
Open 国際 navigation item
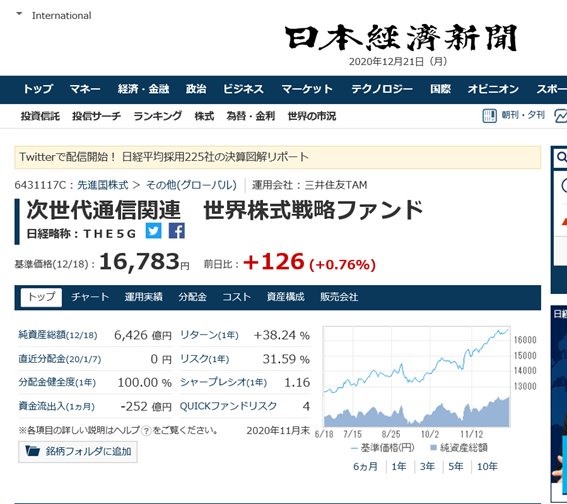pyautogui.click(x=440, y=89)
